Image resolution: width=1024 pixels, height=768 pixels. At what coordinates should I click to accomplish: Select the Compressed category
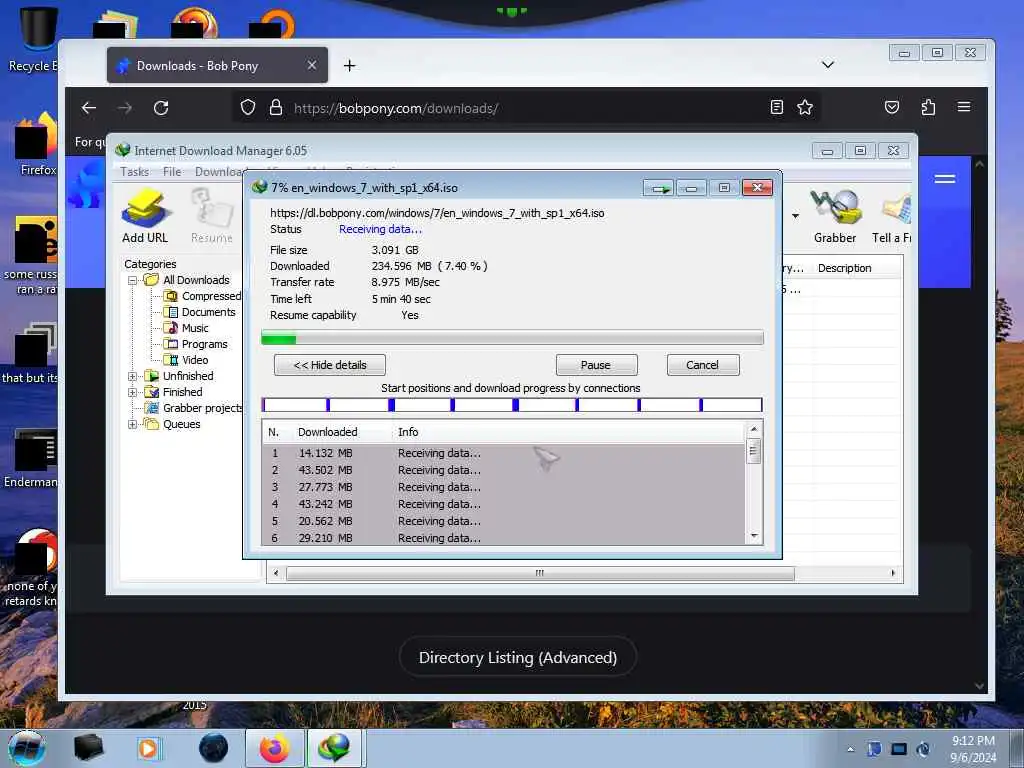pyautogui.click(x=203, y=296)
